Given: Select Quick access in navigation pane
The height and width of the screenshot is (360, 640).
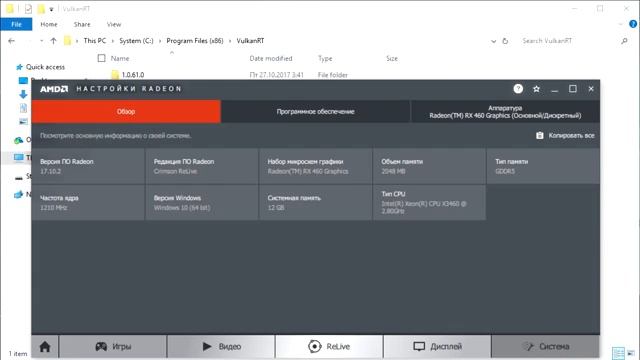Looking at the screenshot, I should 45,67.
